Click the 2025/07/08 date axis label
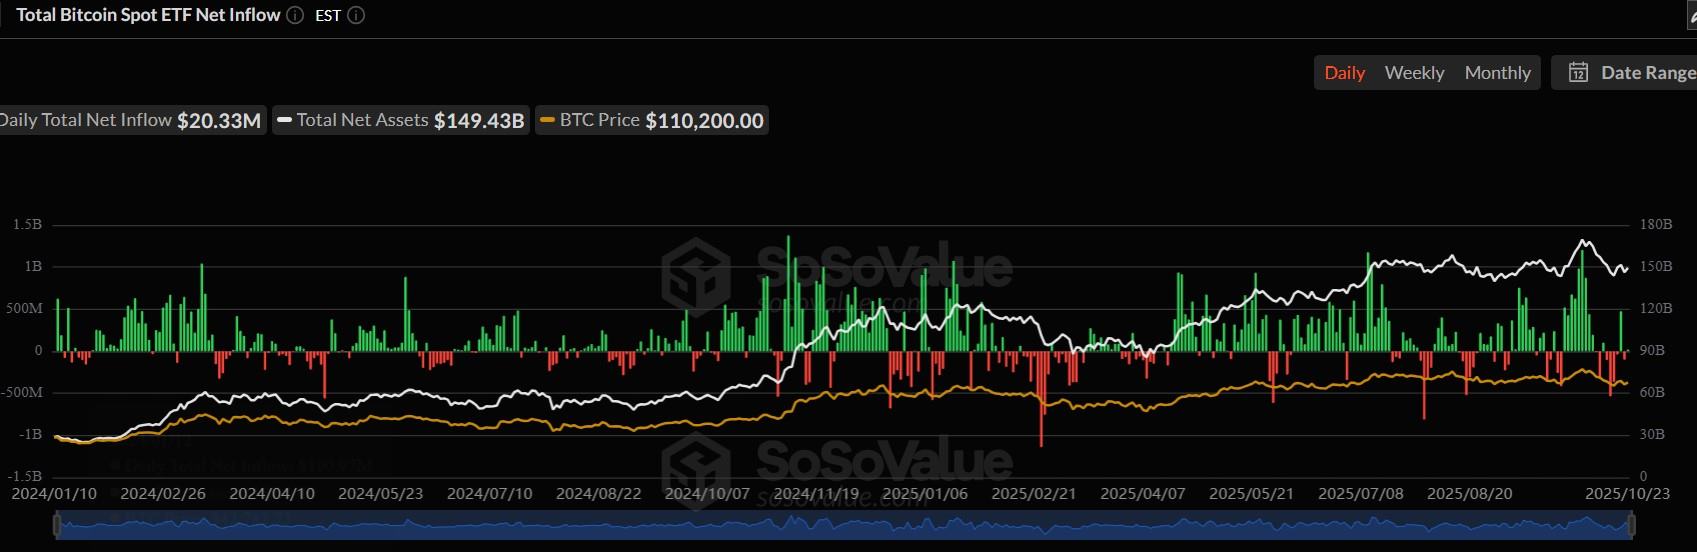Screen dimensions: 1697x552 [1361, 493]
